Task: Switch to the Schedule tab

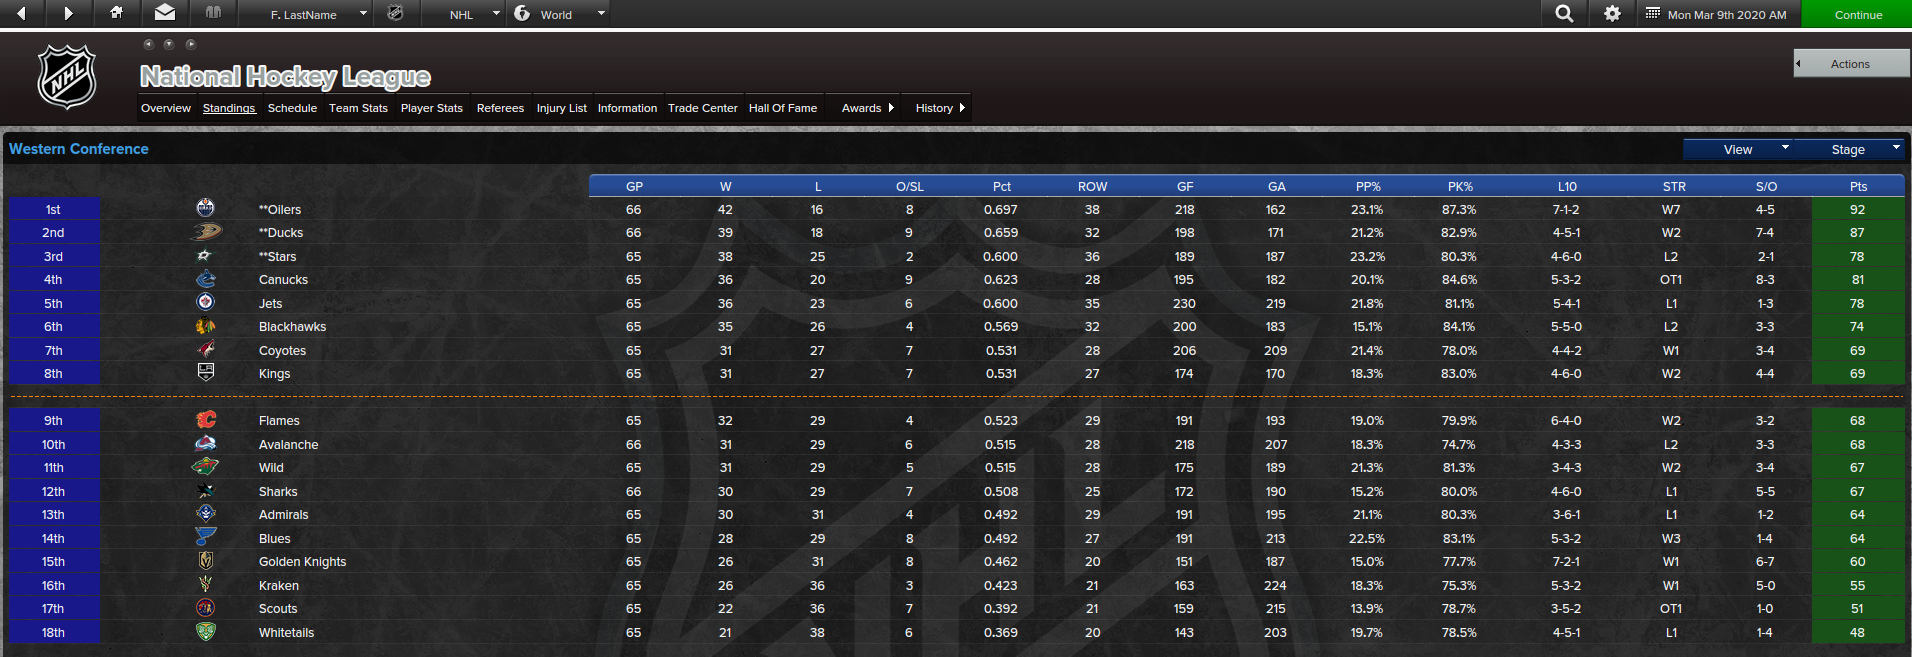Action: tap(292, 108)
